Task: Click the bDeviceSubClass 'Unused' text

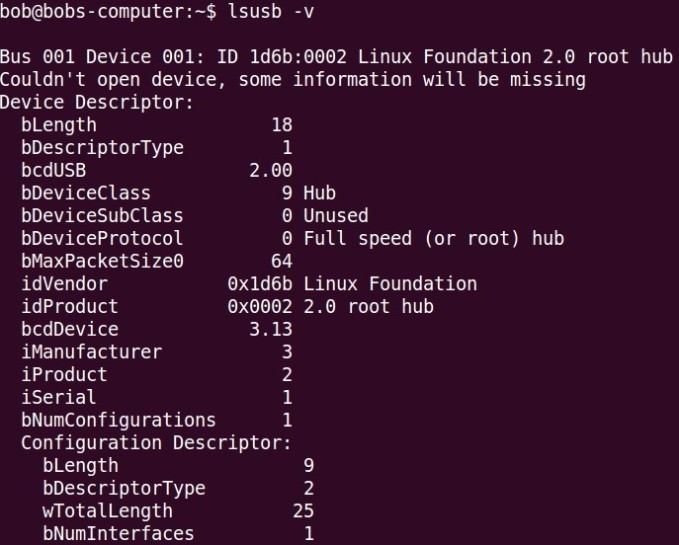Action: (x=336, y=216)
